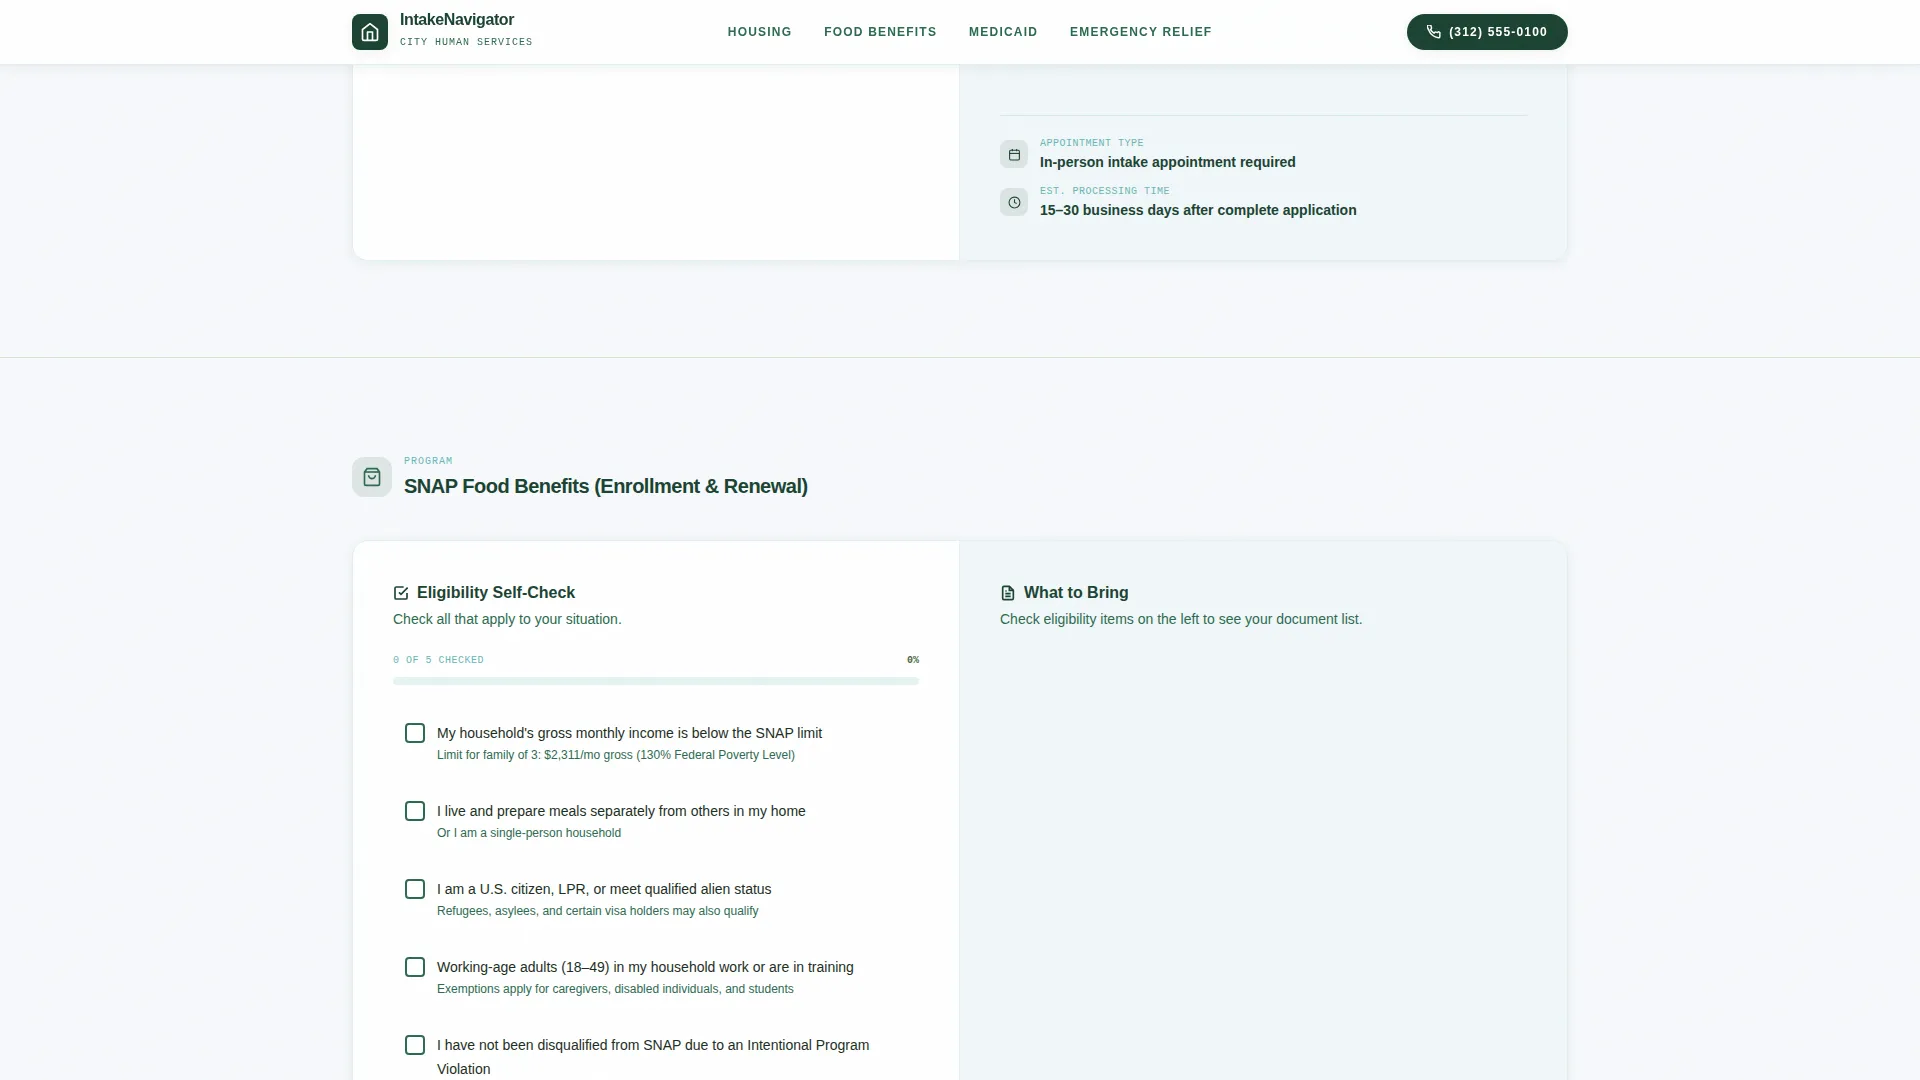
Task: Check gross monthly income below SNAP limit
Action: pos(415,733)
